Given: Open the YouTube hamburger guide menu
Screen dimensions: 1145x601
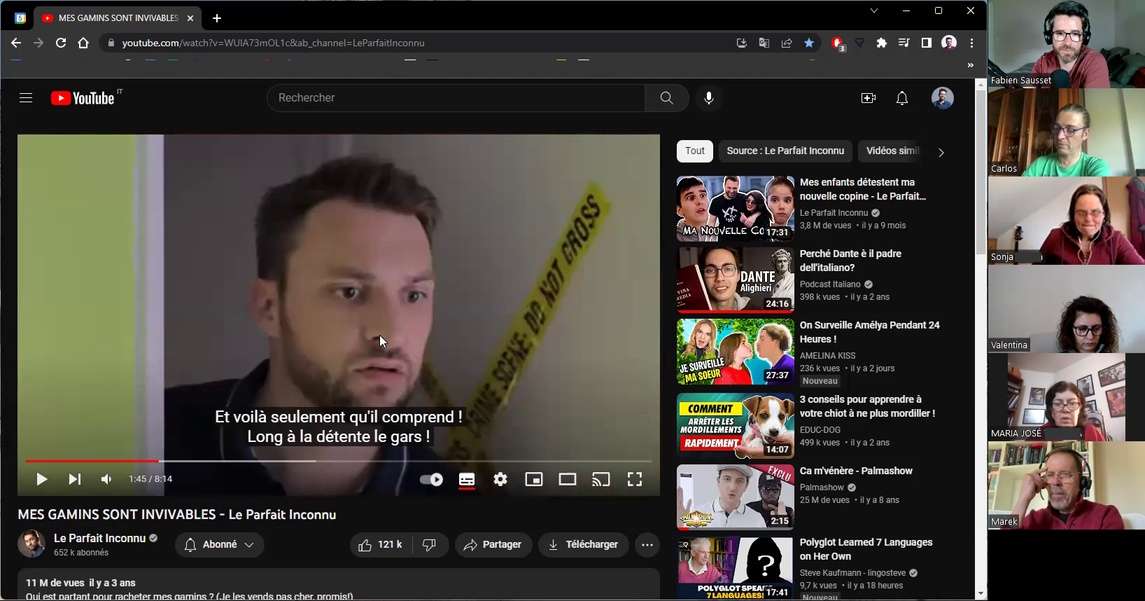Looking at the screenshot, I should click(26, 98).
